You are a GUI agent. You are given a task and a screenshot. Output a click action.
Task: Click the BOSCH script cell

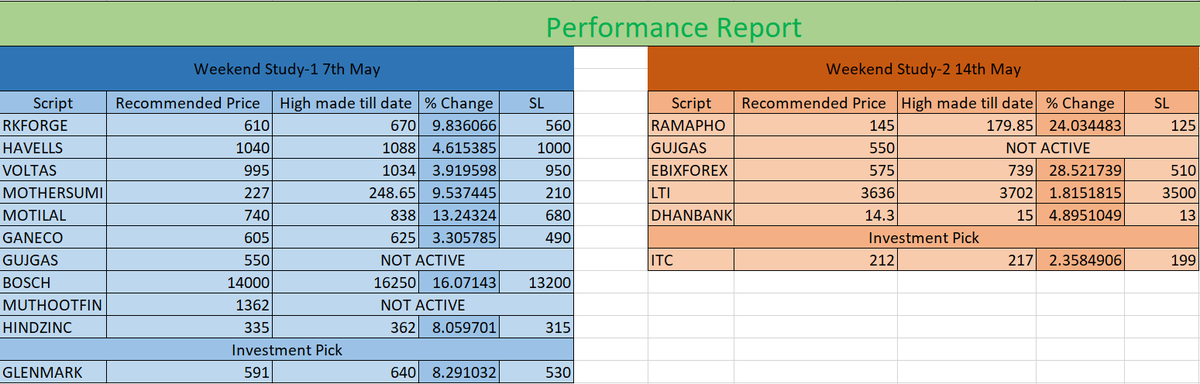click(52, 284)
